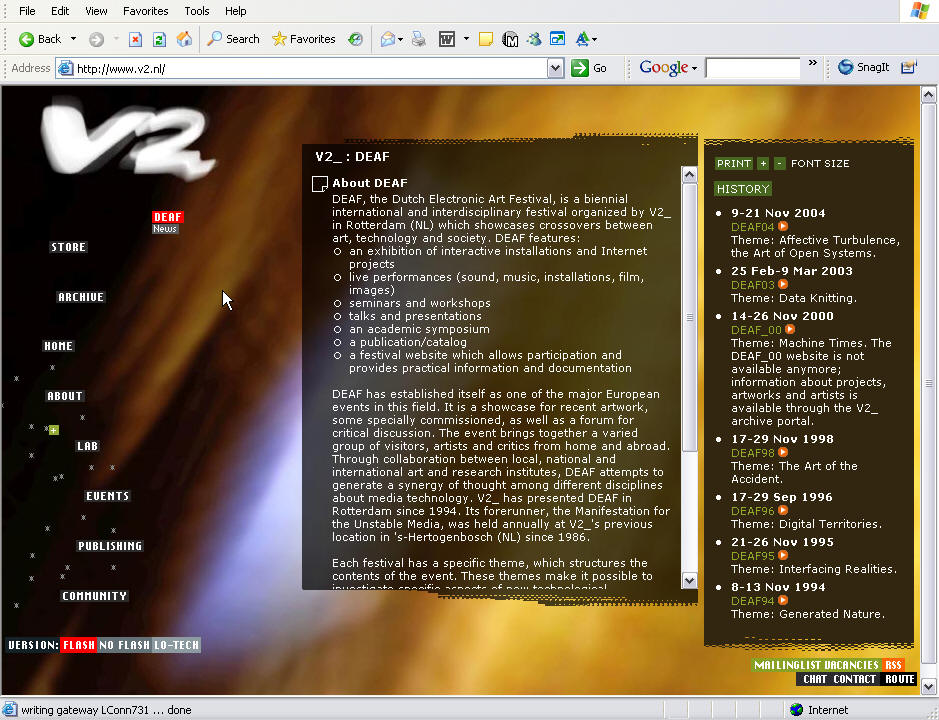The width and height of the screenshot is (939, 720).
Task: Click the DEAF04 history link
Action: pos(753,227)
